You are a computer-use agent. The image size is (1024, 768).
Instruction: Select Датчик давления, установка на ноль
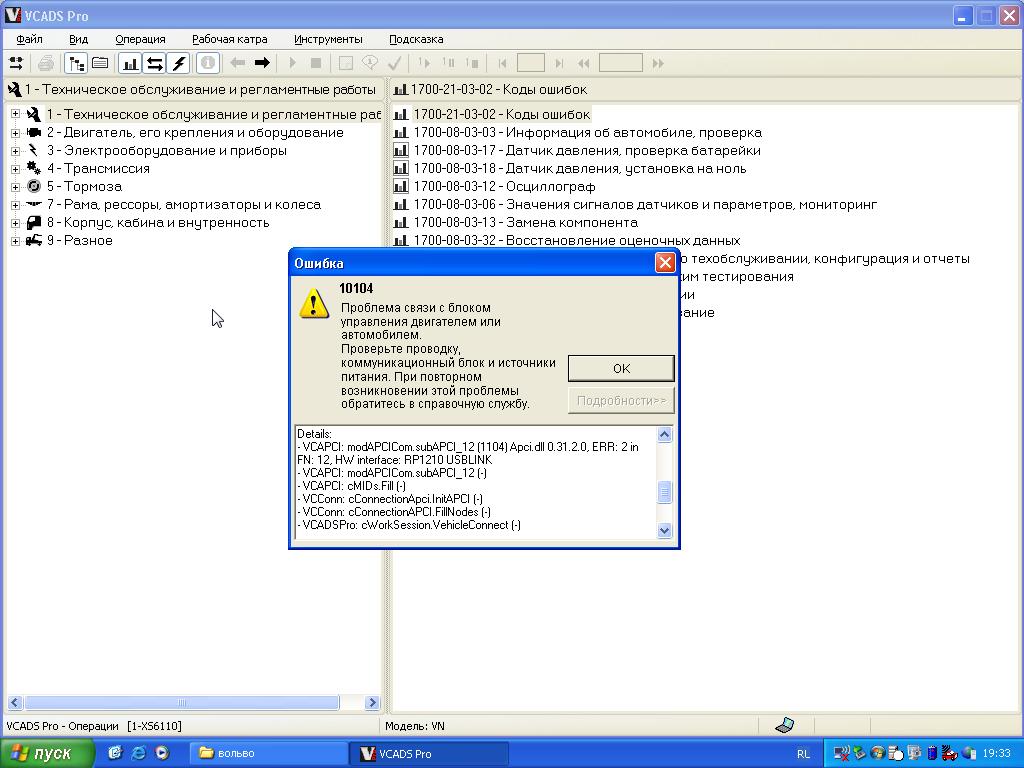(580, 168)
